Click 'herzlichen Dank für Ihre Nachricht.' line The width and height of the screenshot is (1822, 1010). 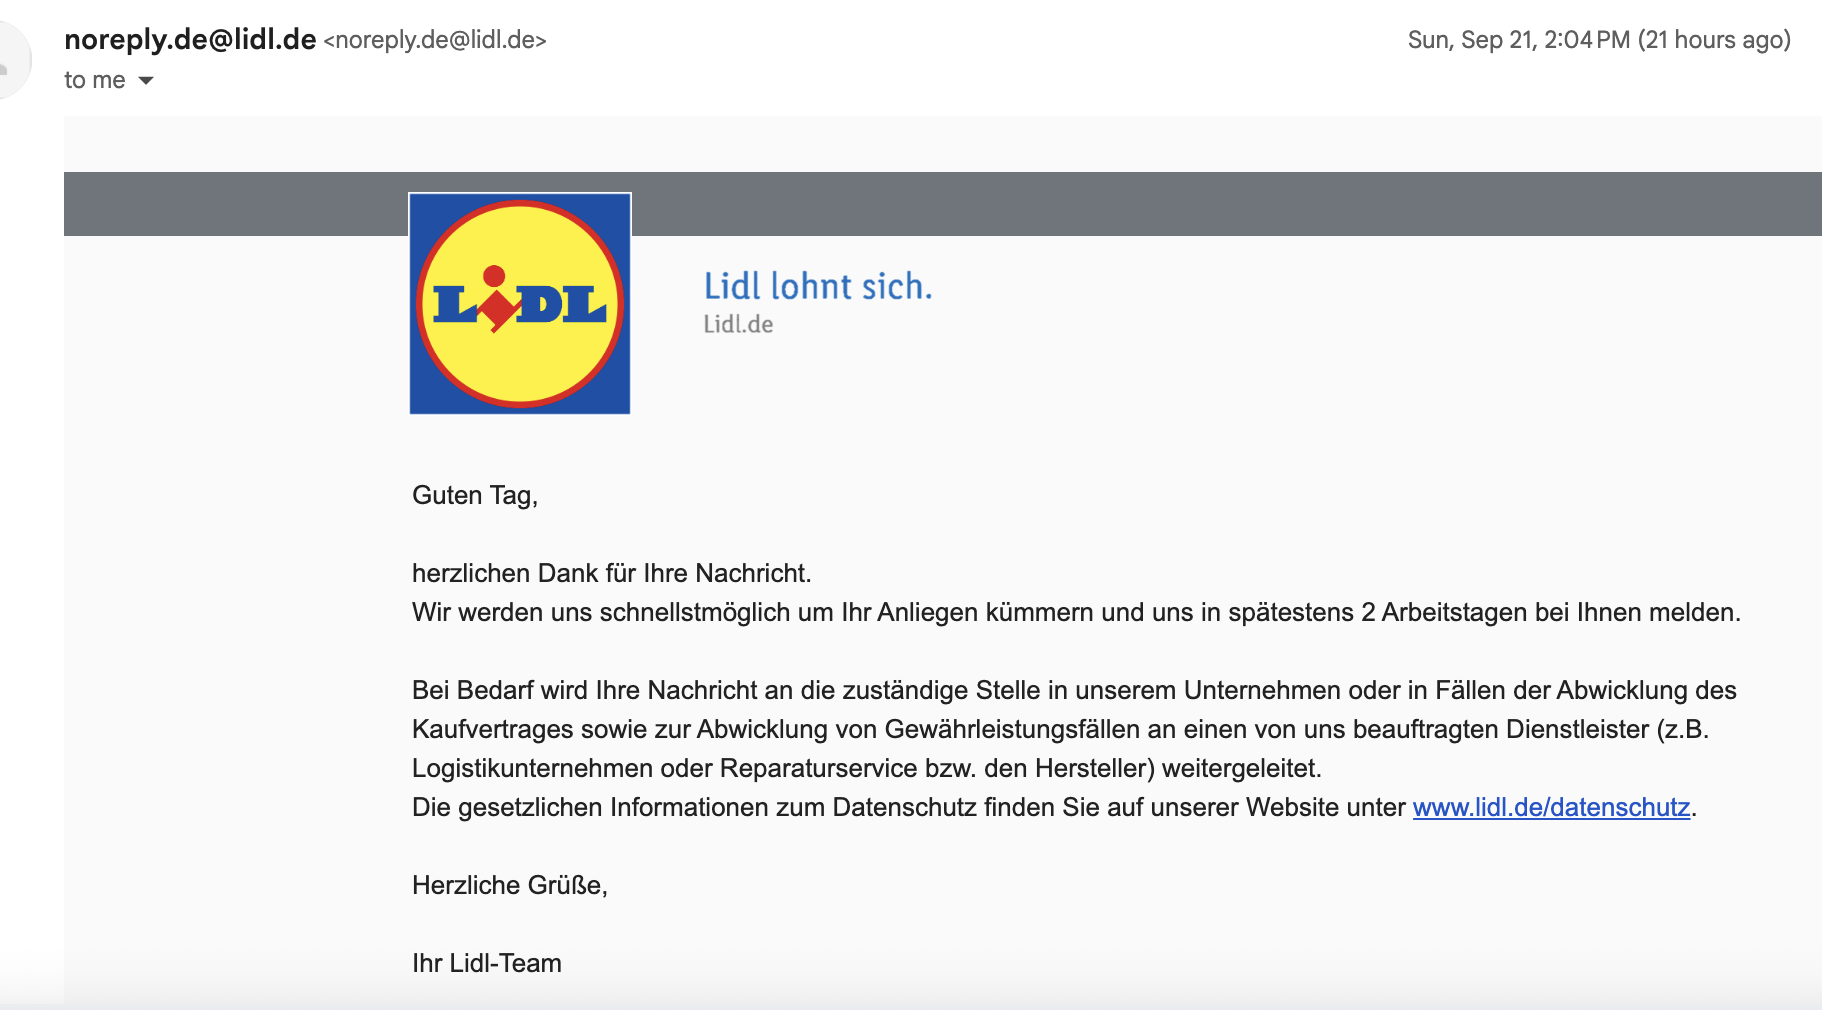pos(612,573)
